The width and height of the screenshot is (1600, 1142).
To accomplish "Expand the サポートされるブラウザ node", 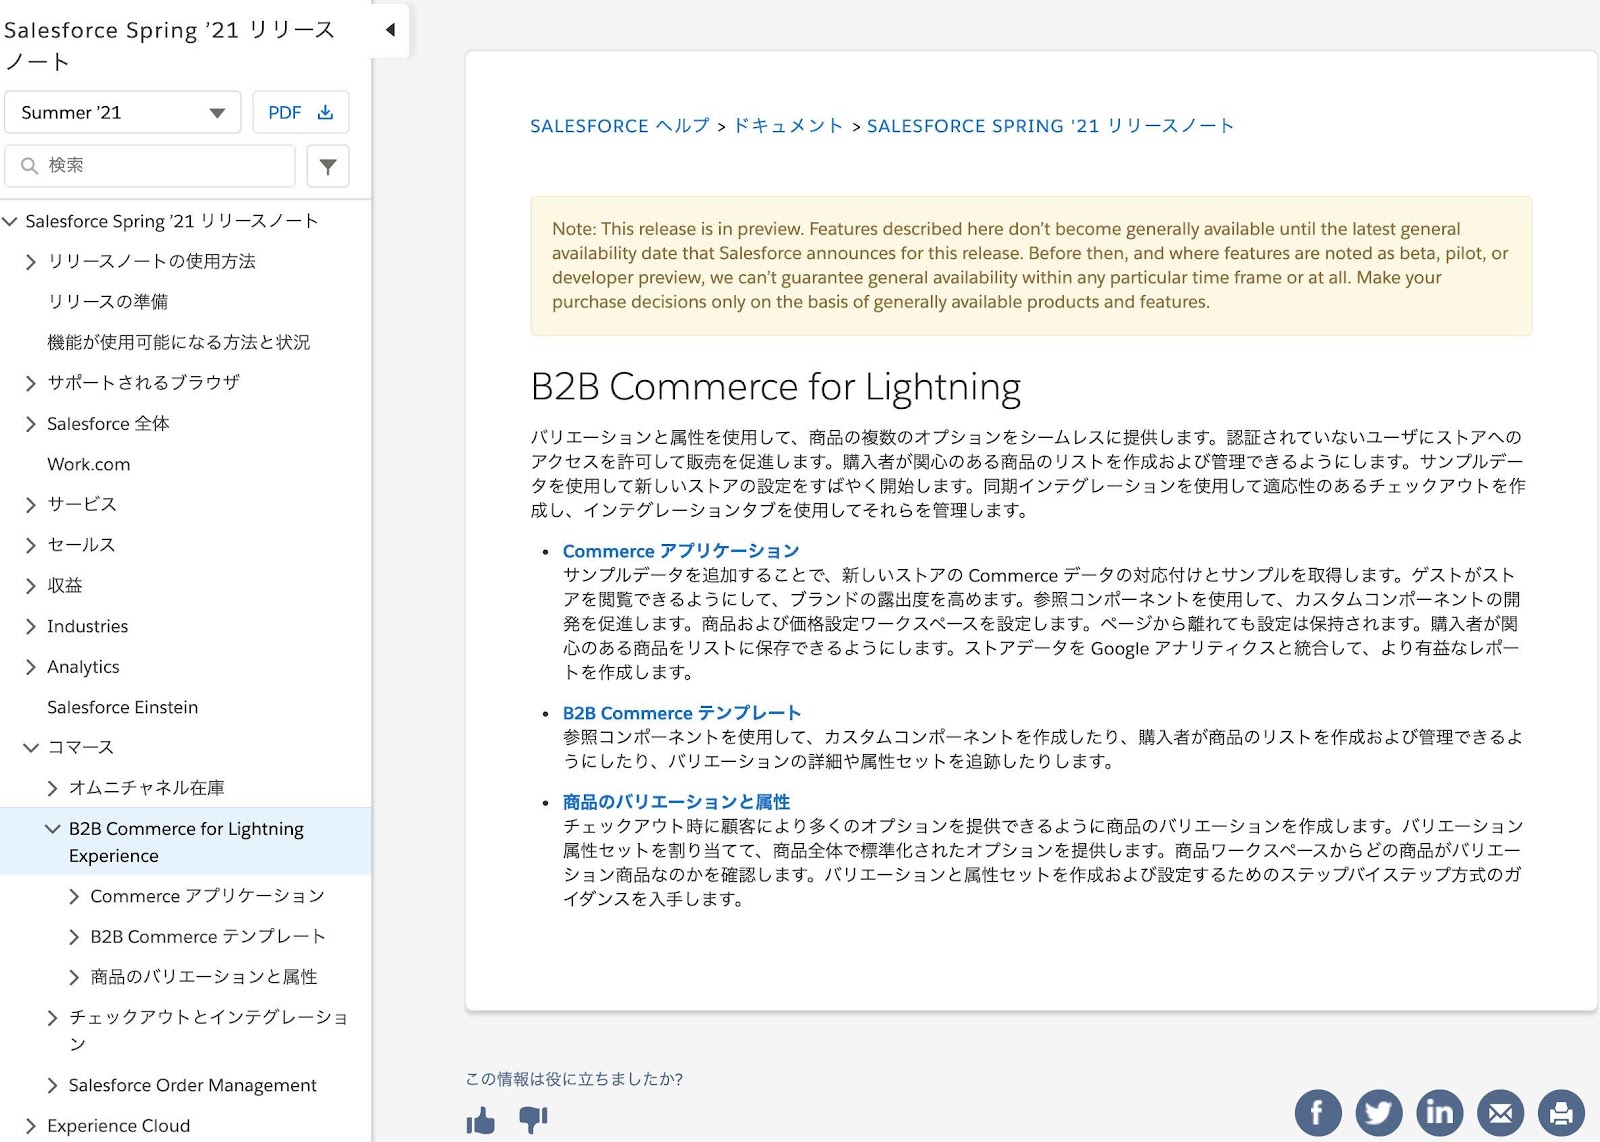I will [x=30, y=383].
